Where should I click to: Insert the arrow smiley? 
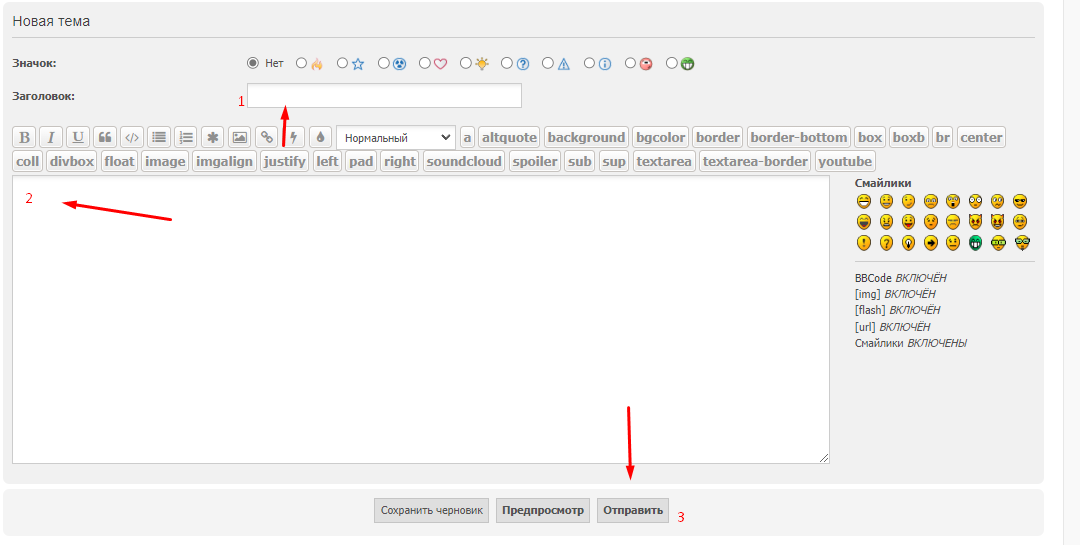(931, 243)
